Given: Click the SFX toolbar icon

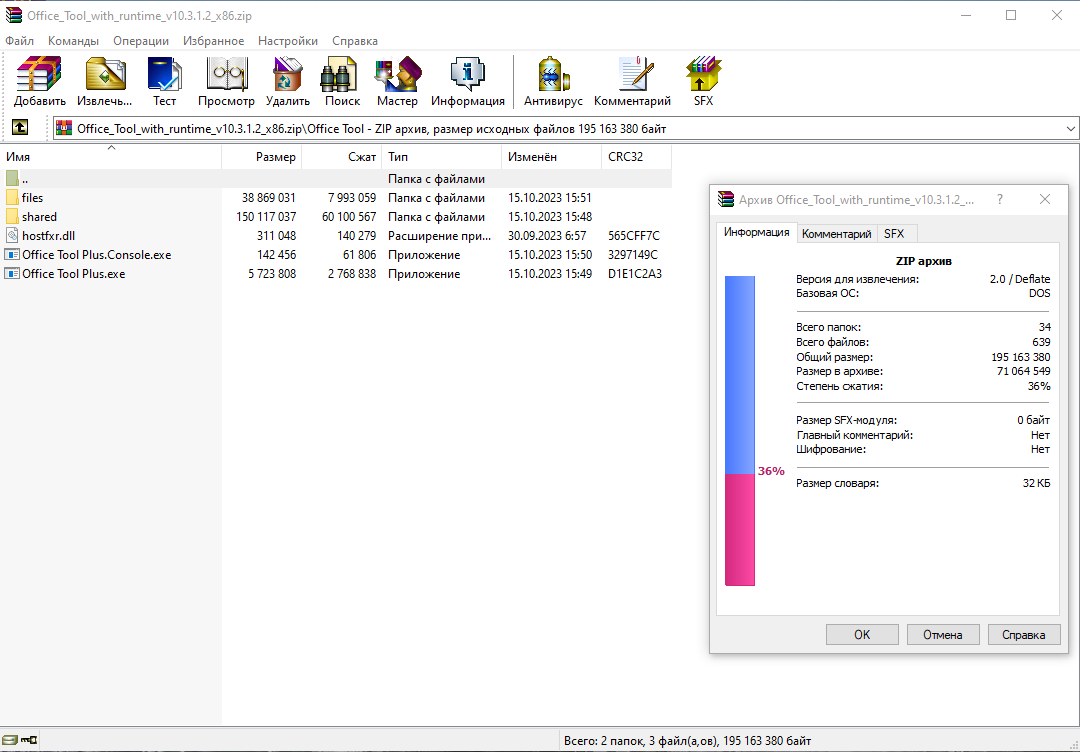Looking at the screenshot, I should (703, 74).
